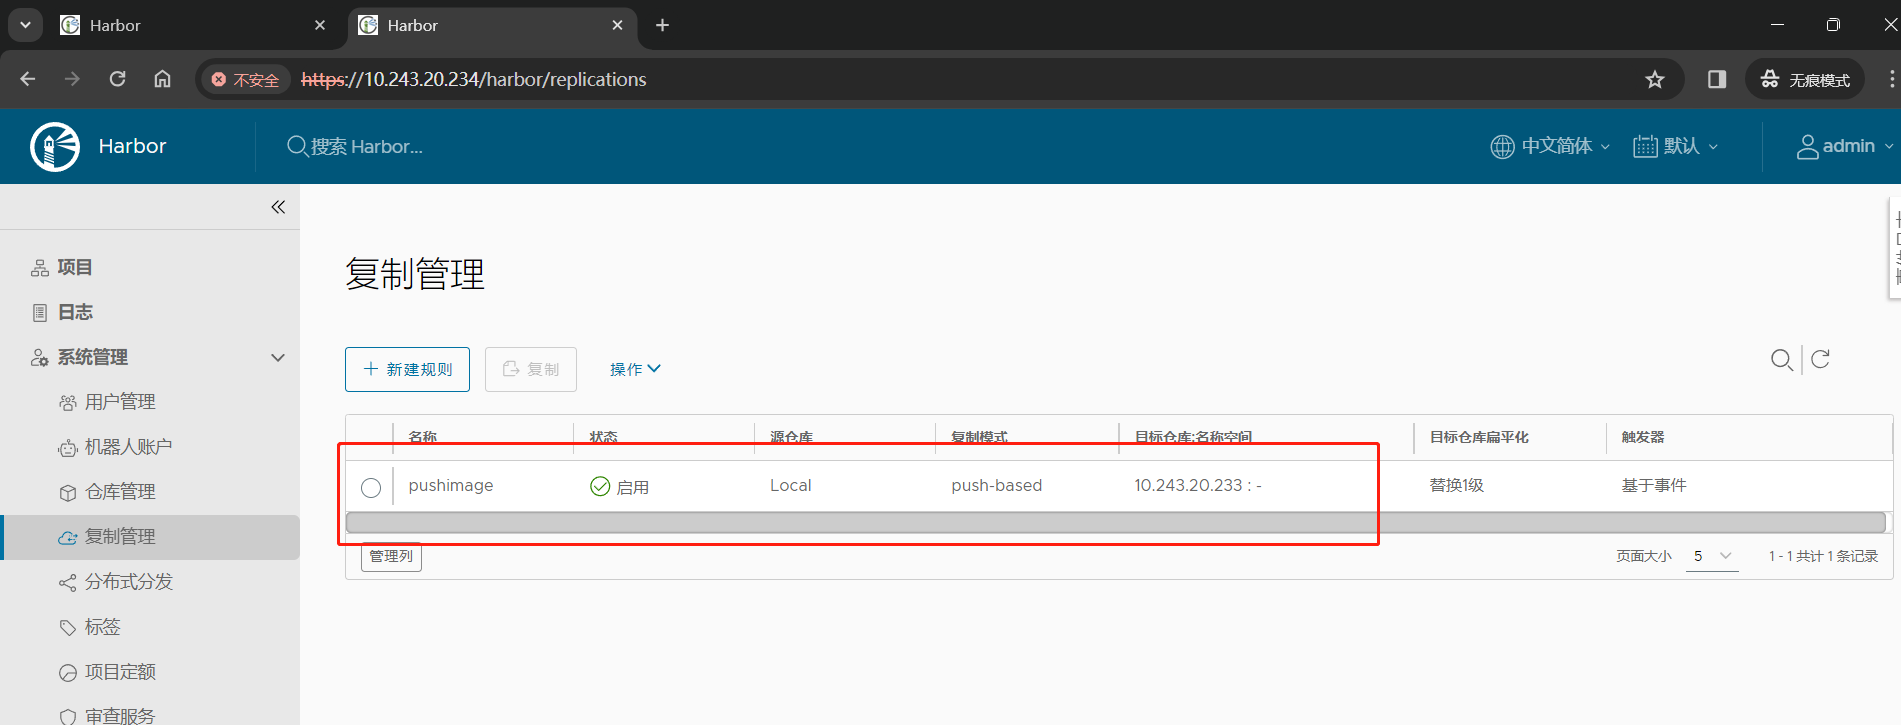Click the 替换1级 flattening cell
This screenshot has height=725, width=1901.
(x=1456, y=485)
